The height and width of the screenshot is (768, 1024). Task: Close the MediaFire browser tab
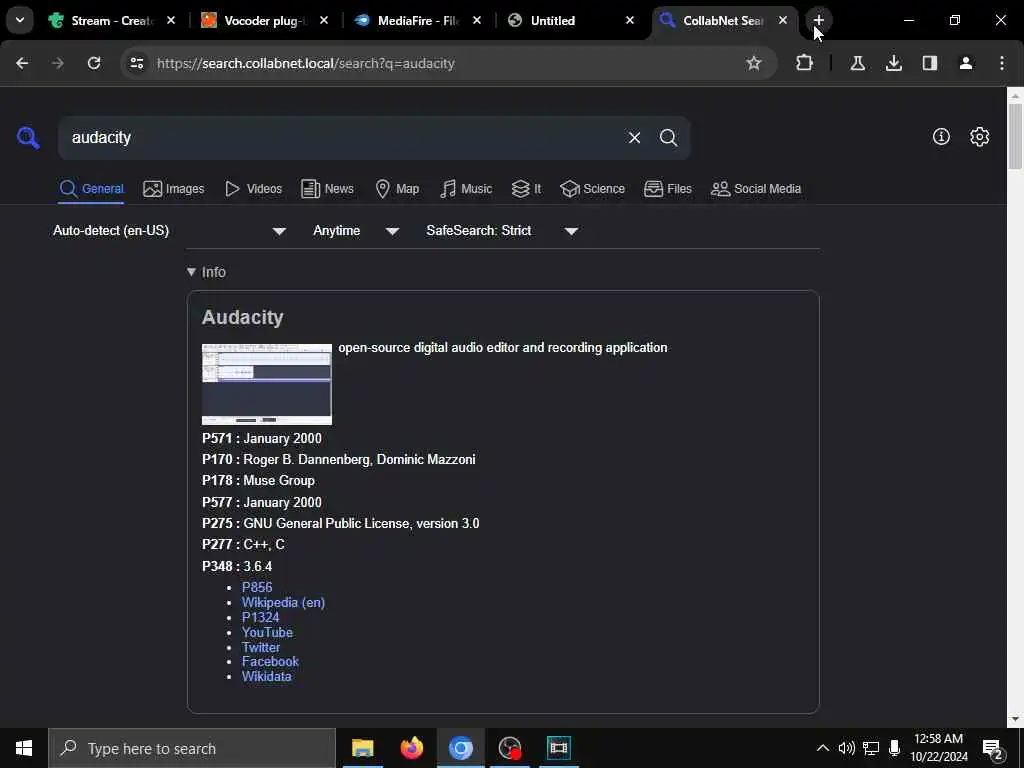tap(477, 20)
